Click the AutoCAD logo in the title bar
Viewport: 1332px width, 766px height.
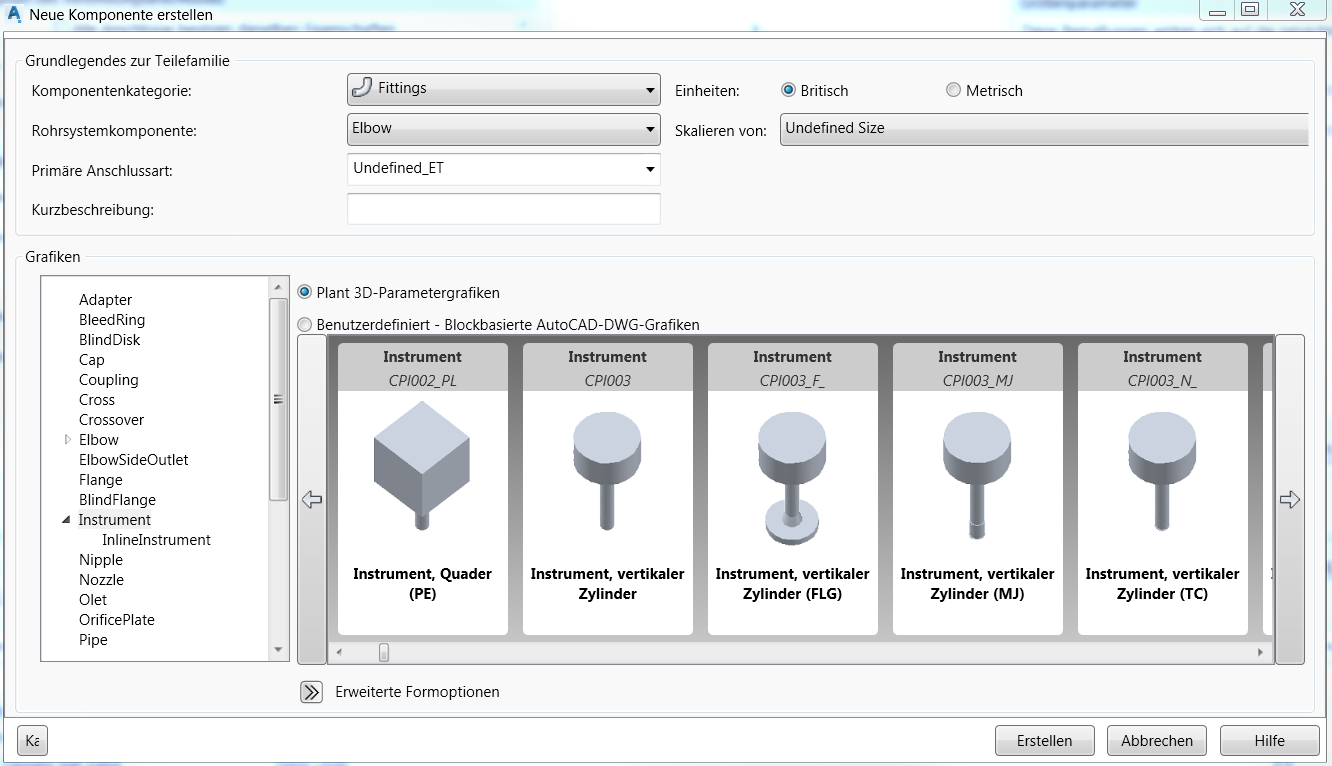pos(14,15)
